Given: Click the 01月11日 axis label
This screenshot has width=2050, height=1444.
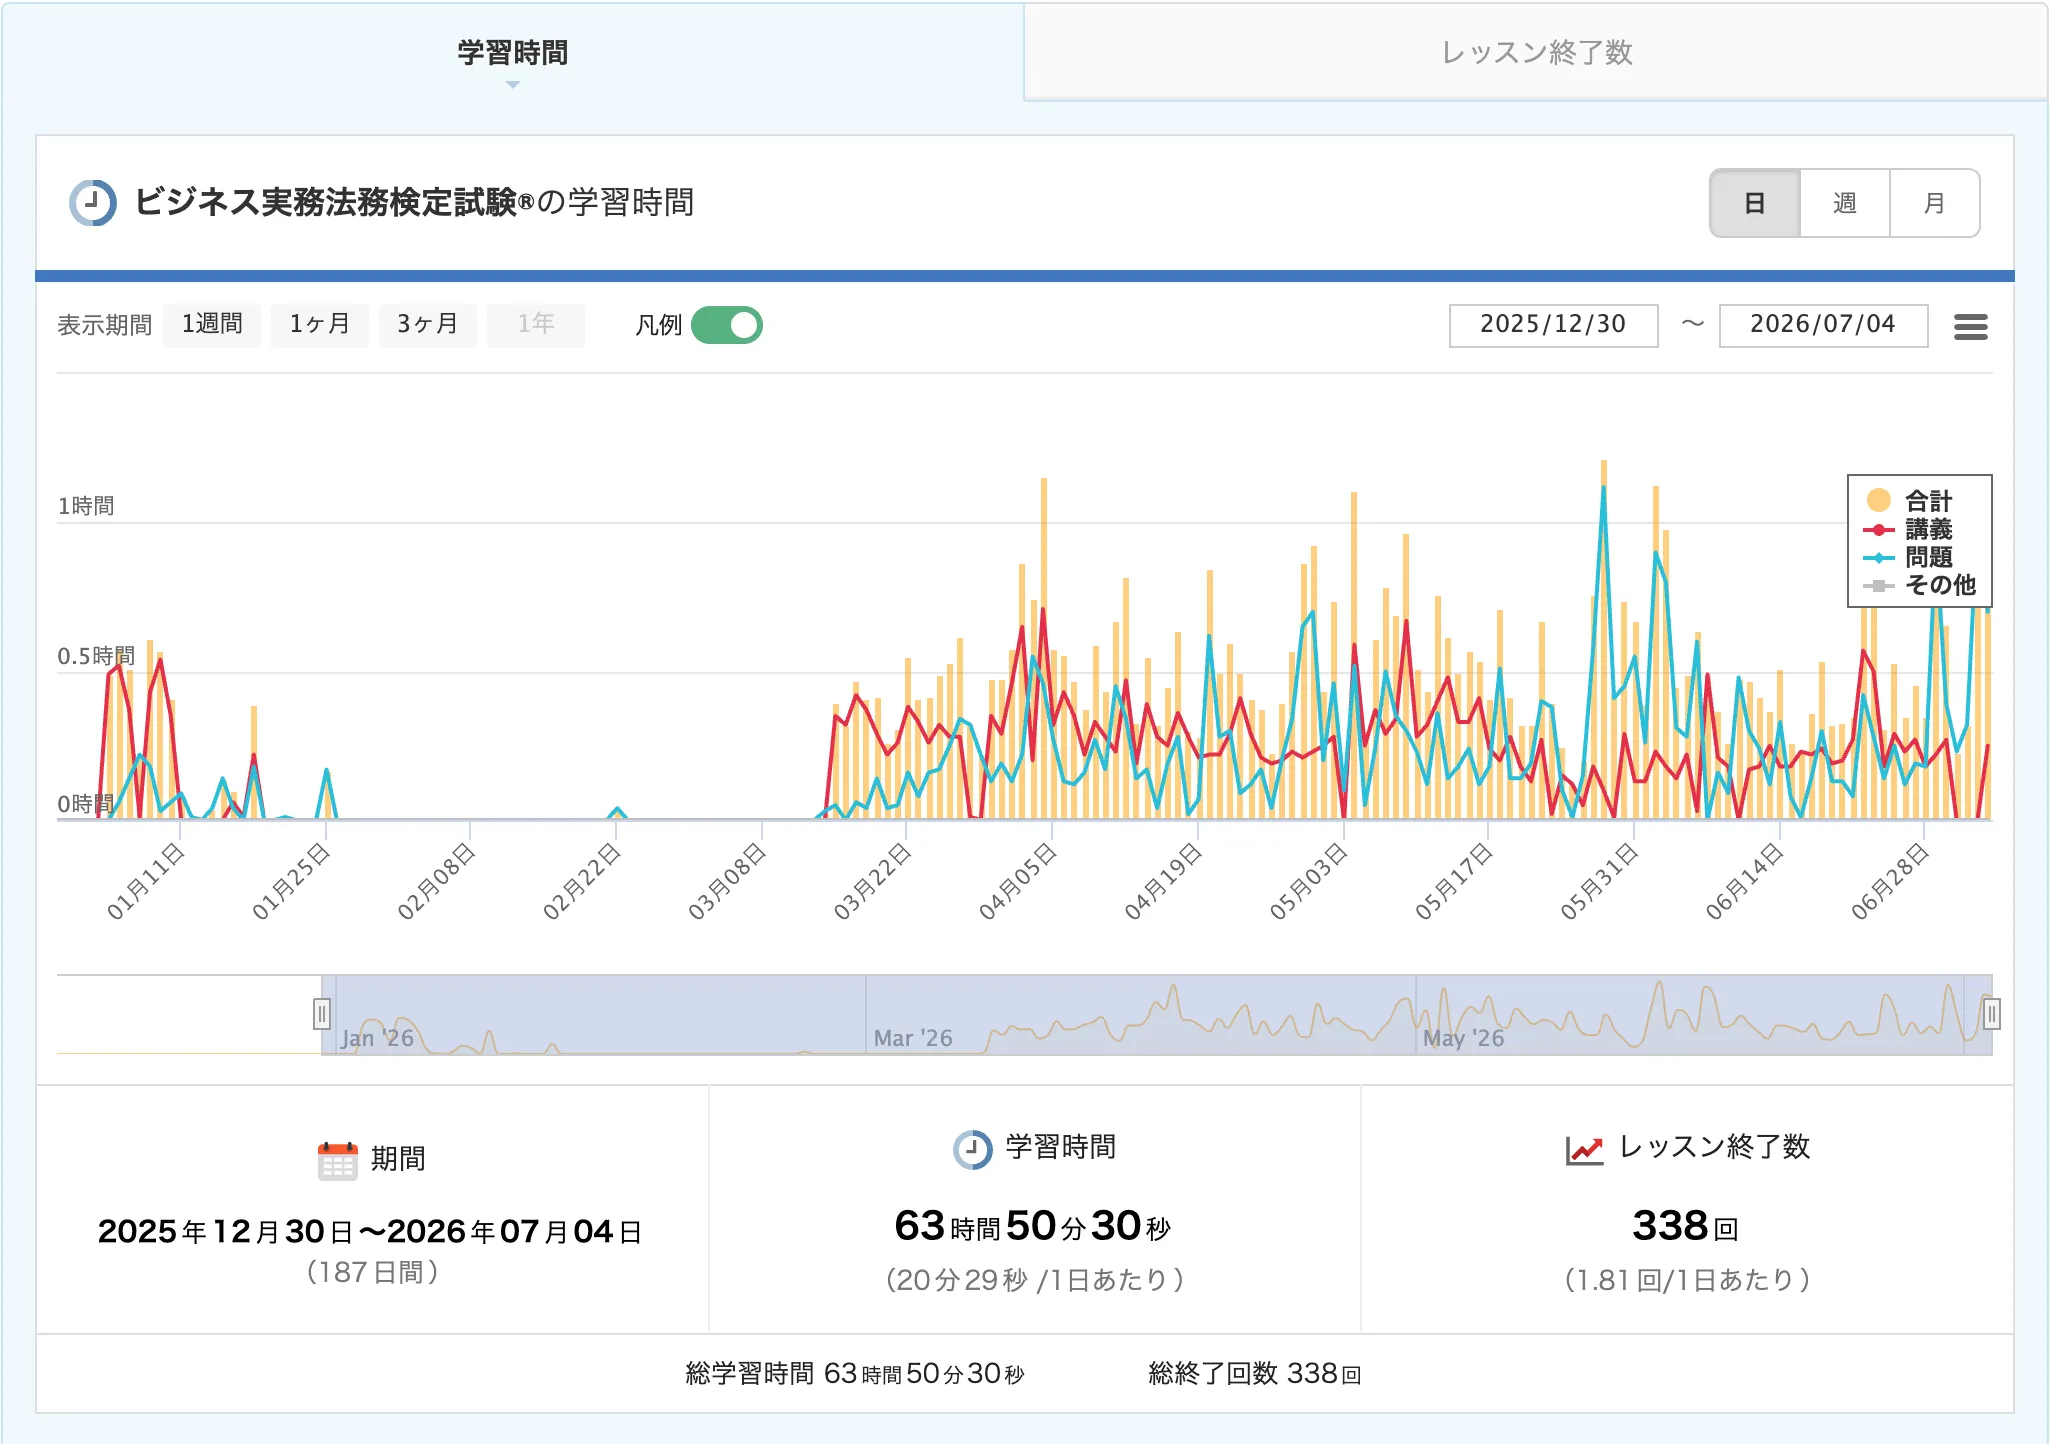Looking at the screenshot, I should (145, 881).
